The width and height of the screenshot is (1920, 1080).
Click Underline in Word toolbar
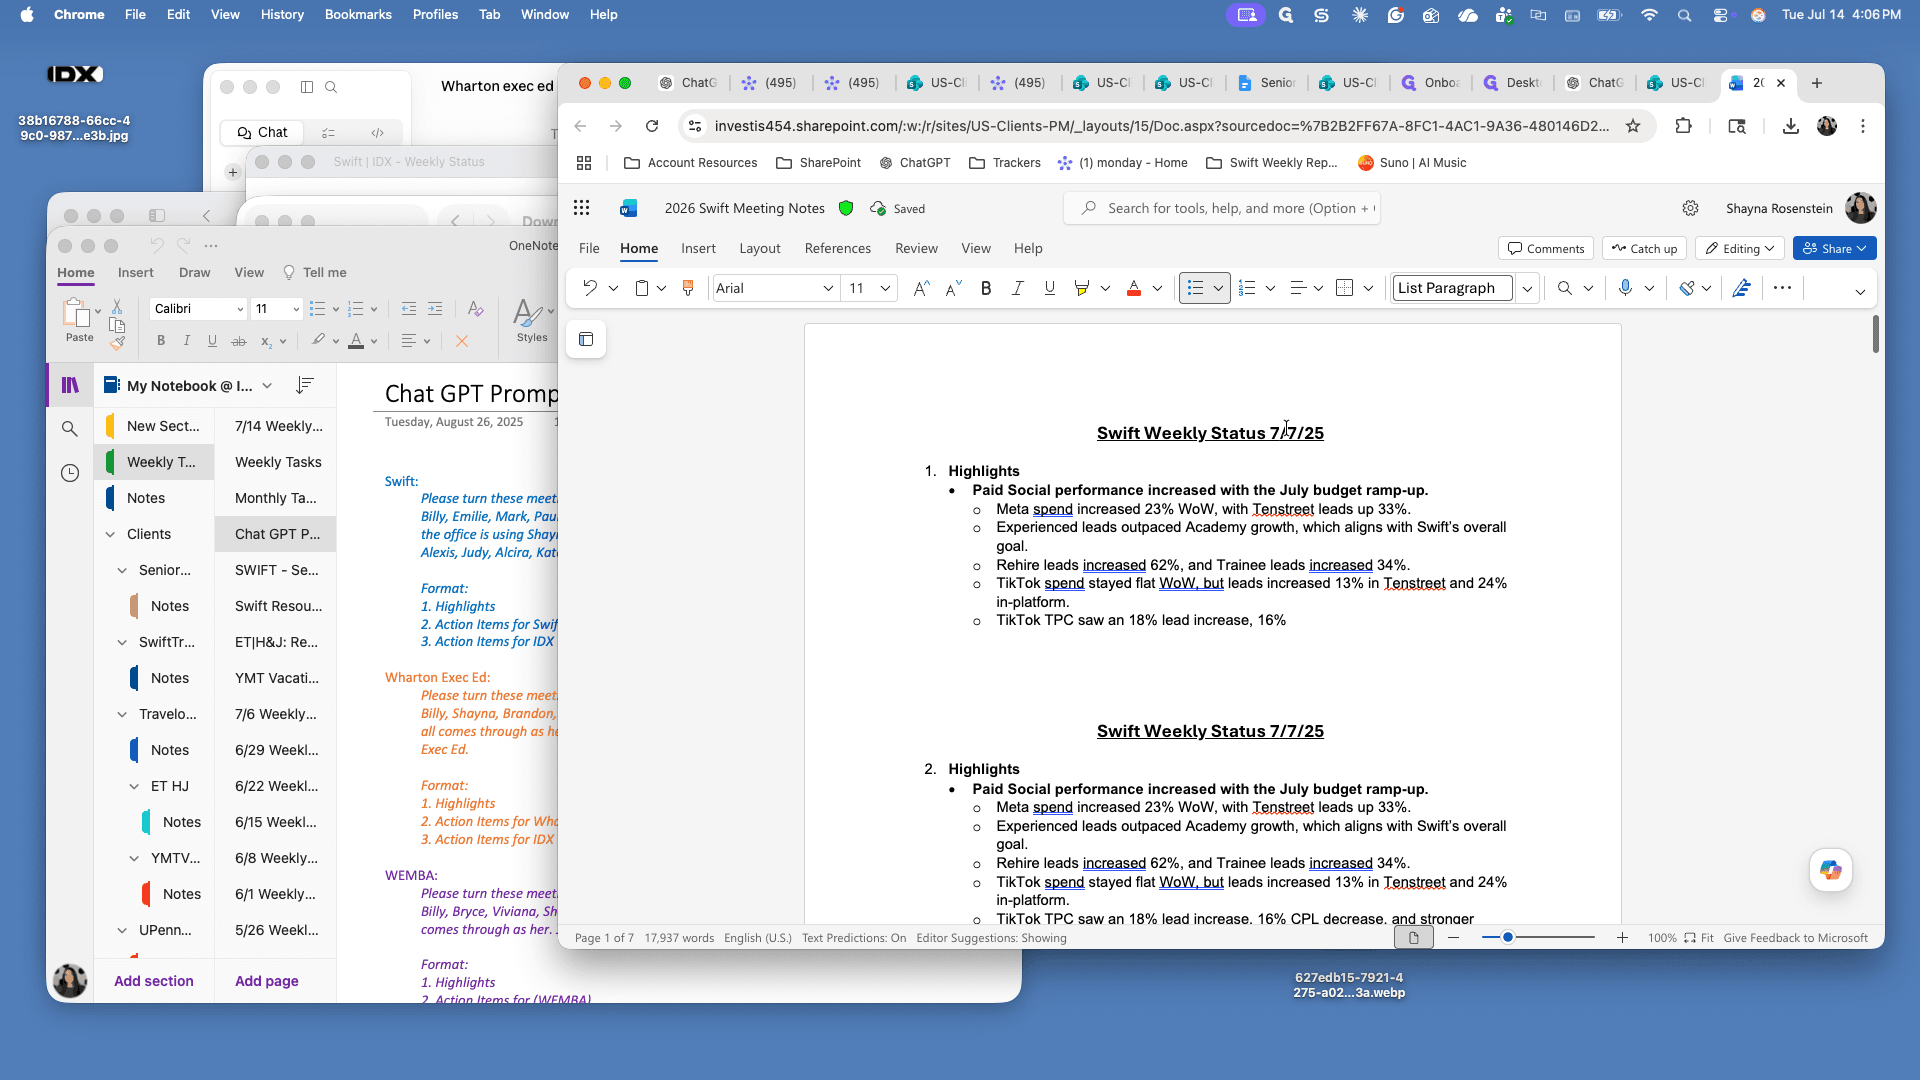[x=1049, y=288]
